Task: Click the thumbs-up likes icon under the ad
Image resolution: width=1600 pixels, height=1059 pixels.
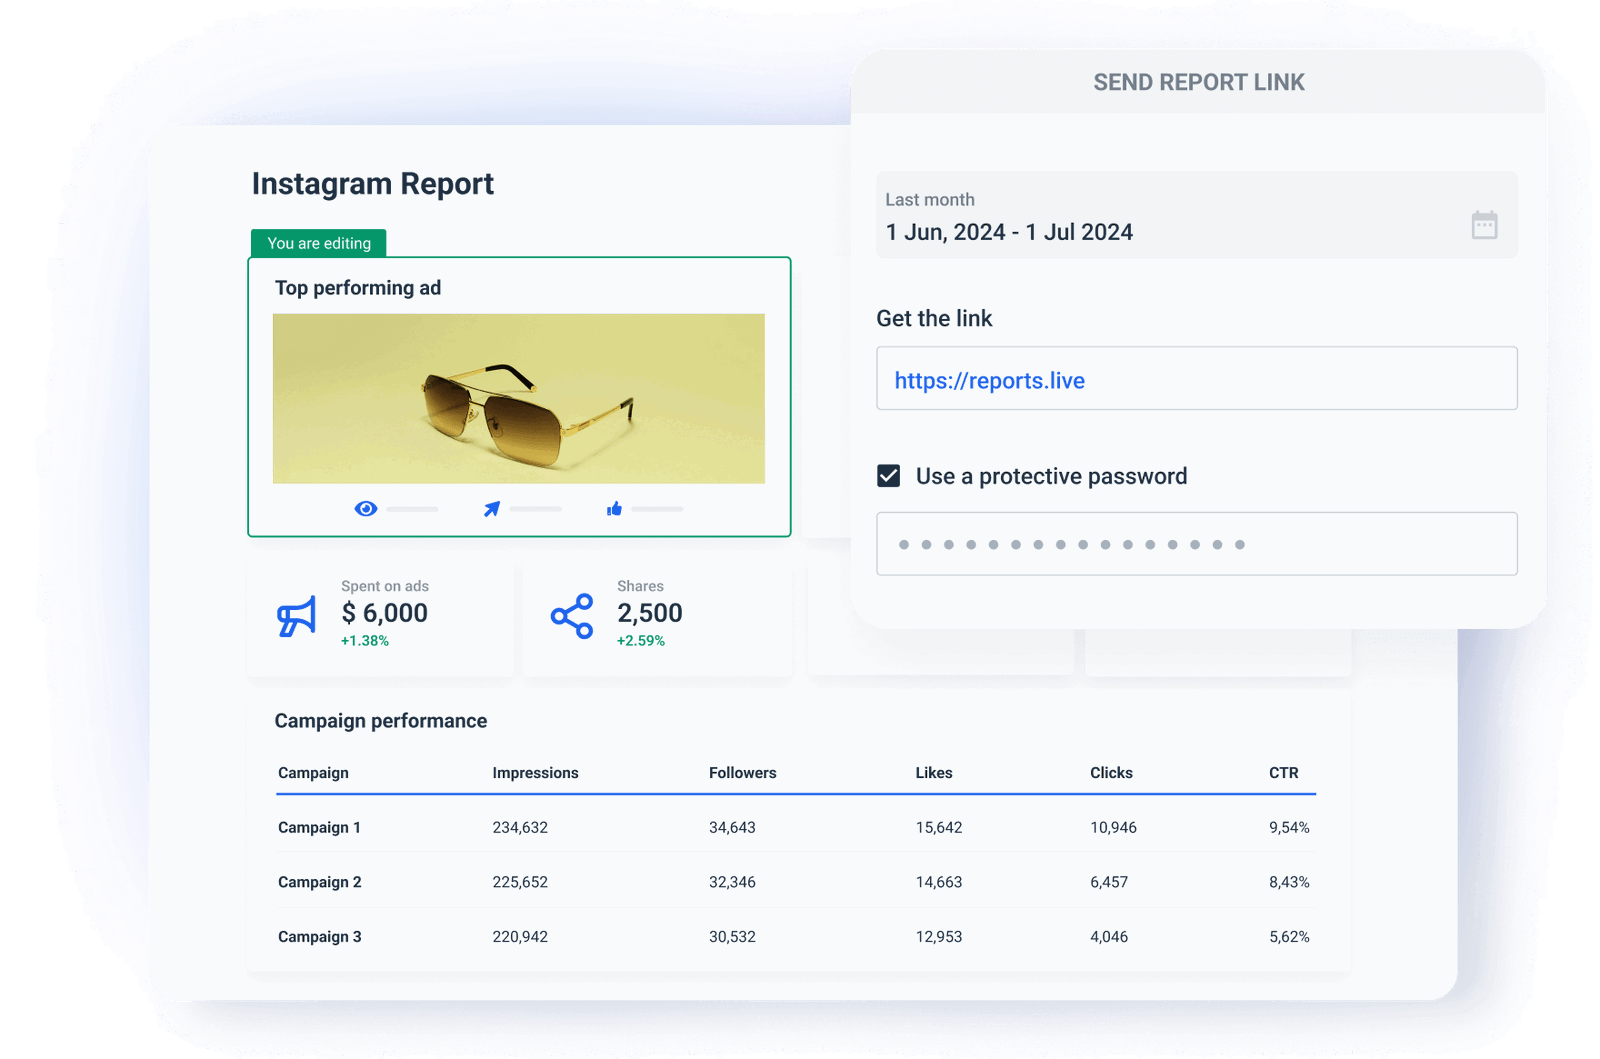Action: click(615, 508)
